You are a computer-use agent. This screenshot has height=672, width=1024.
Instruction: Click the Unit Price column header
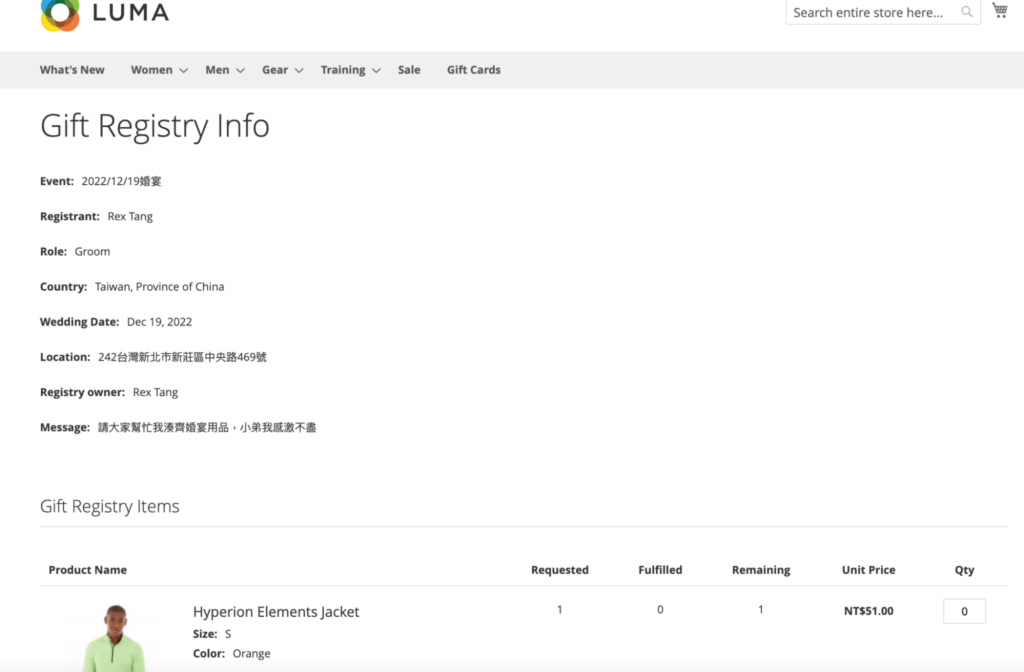(868, 570)
